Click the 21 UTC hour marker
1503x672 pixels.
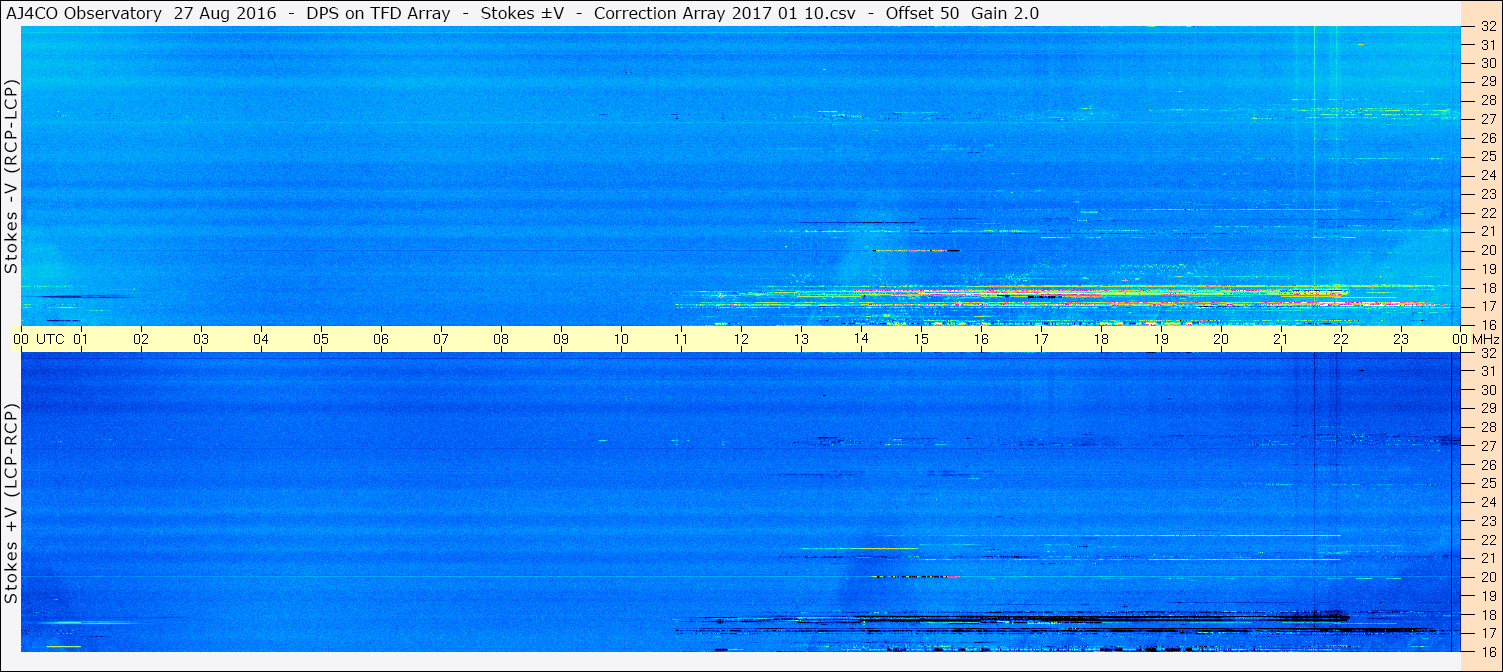tap(1281, 339)
